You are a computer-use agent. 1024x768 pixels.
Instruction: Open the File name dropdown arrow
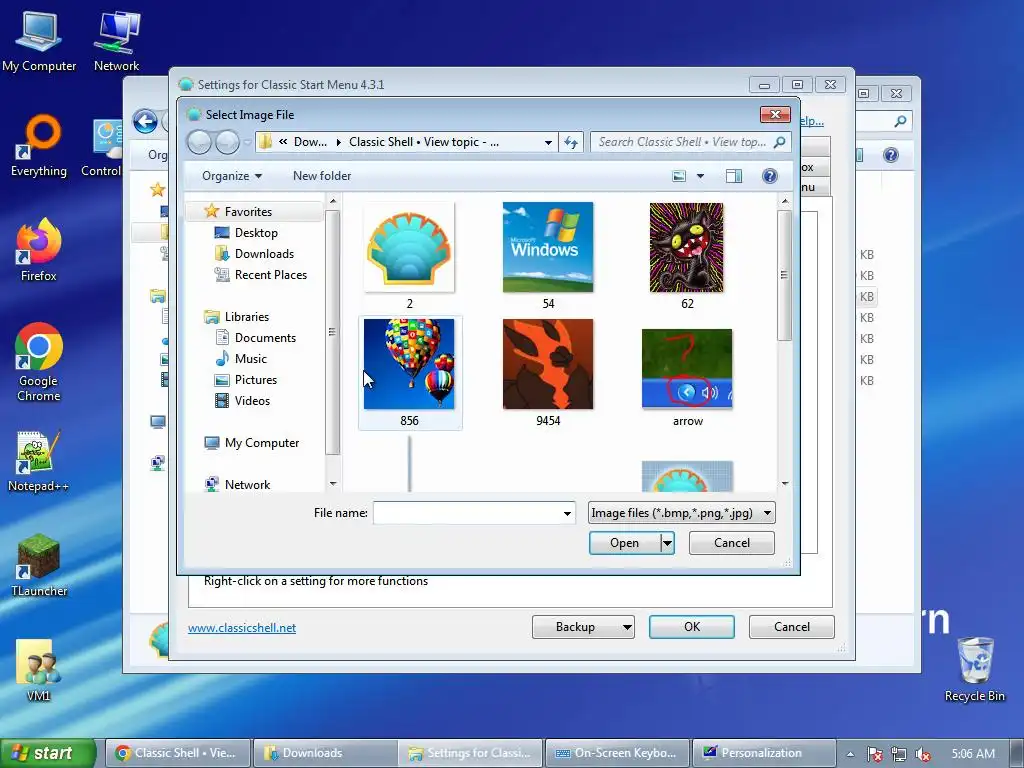click(x=567, y=513)
